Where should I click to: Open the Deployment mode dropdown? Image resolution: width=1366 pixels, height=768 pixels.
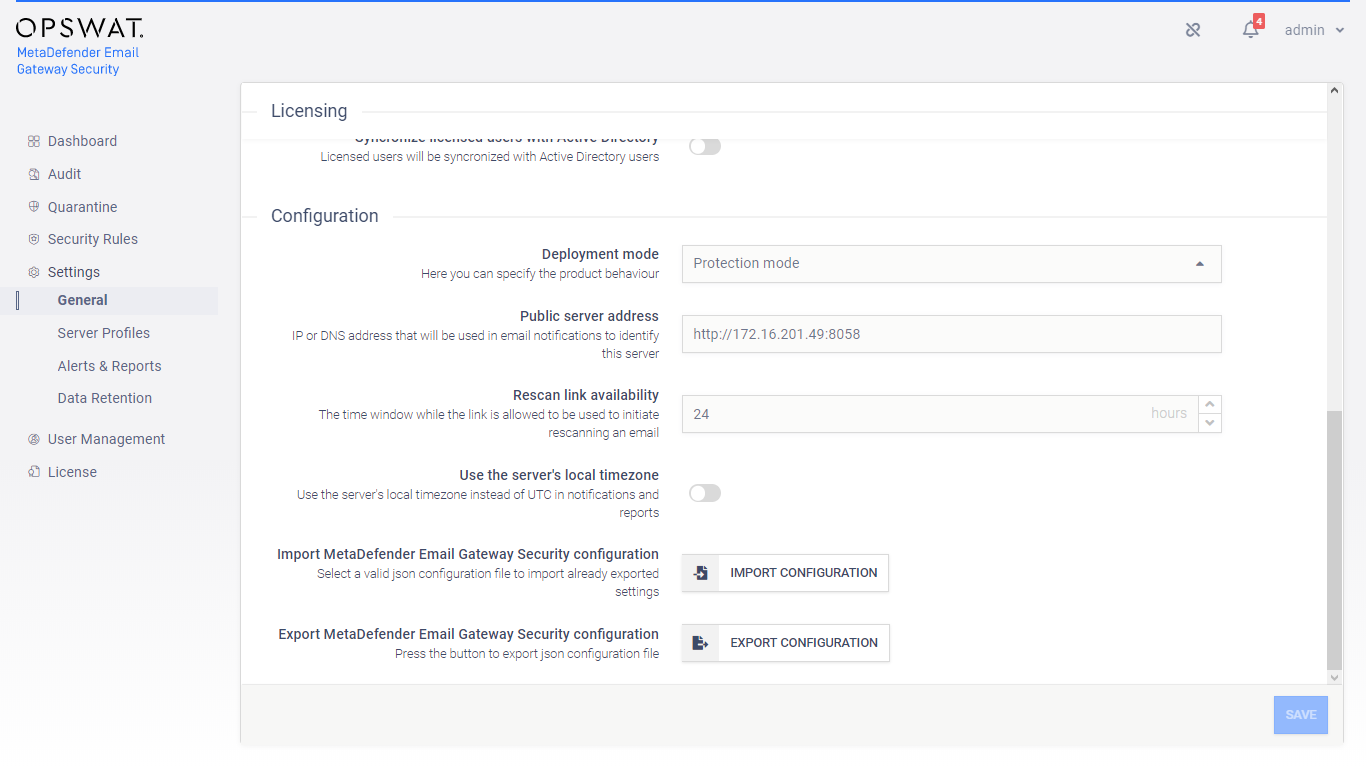[x=952, y=264]
